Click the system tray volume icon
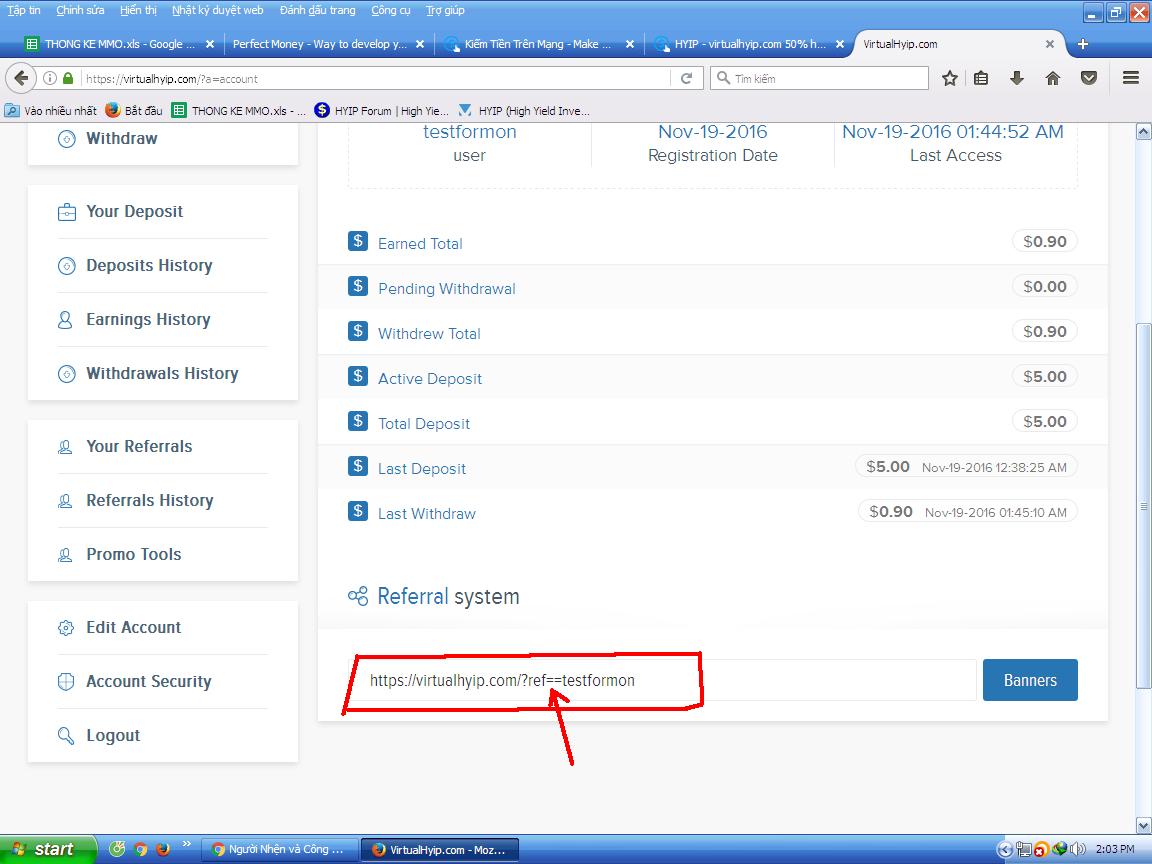 [1078, 850]
